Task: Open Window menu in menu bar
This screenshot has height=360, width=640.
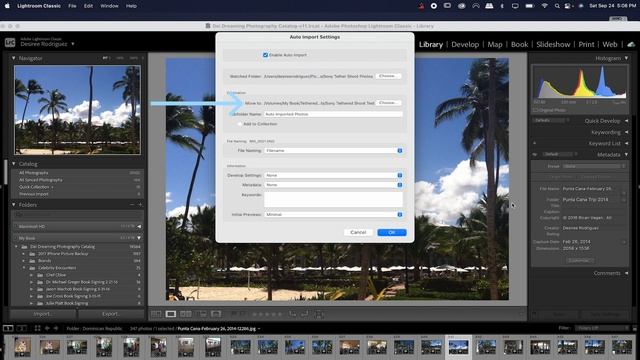Action: (109, 6)
